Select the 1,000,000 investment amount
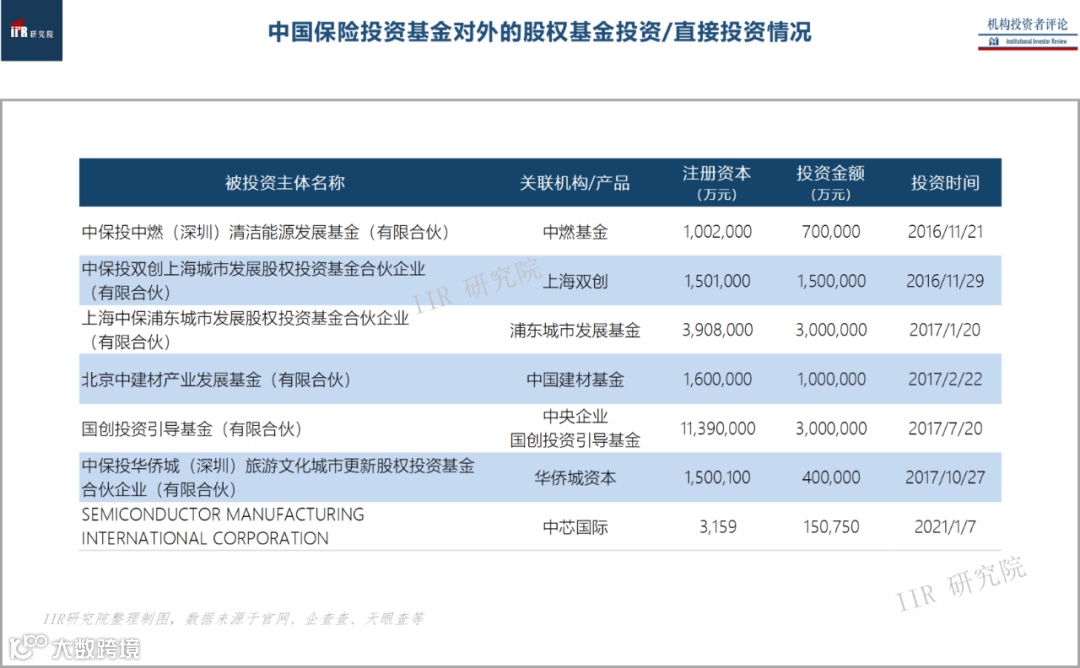This screenshot has height=668, width=1080. point(831,379)
